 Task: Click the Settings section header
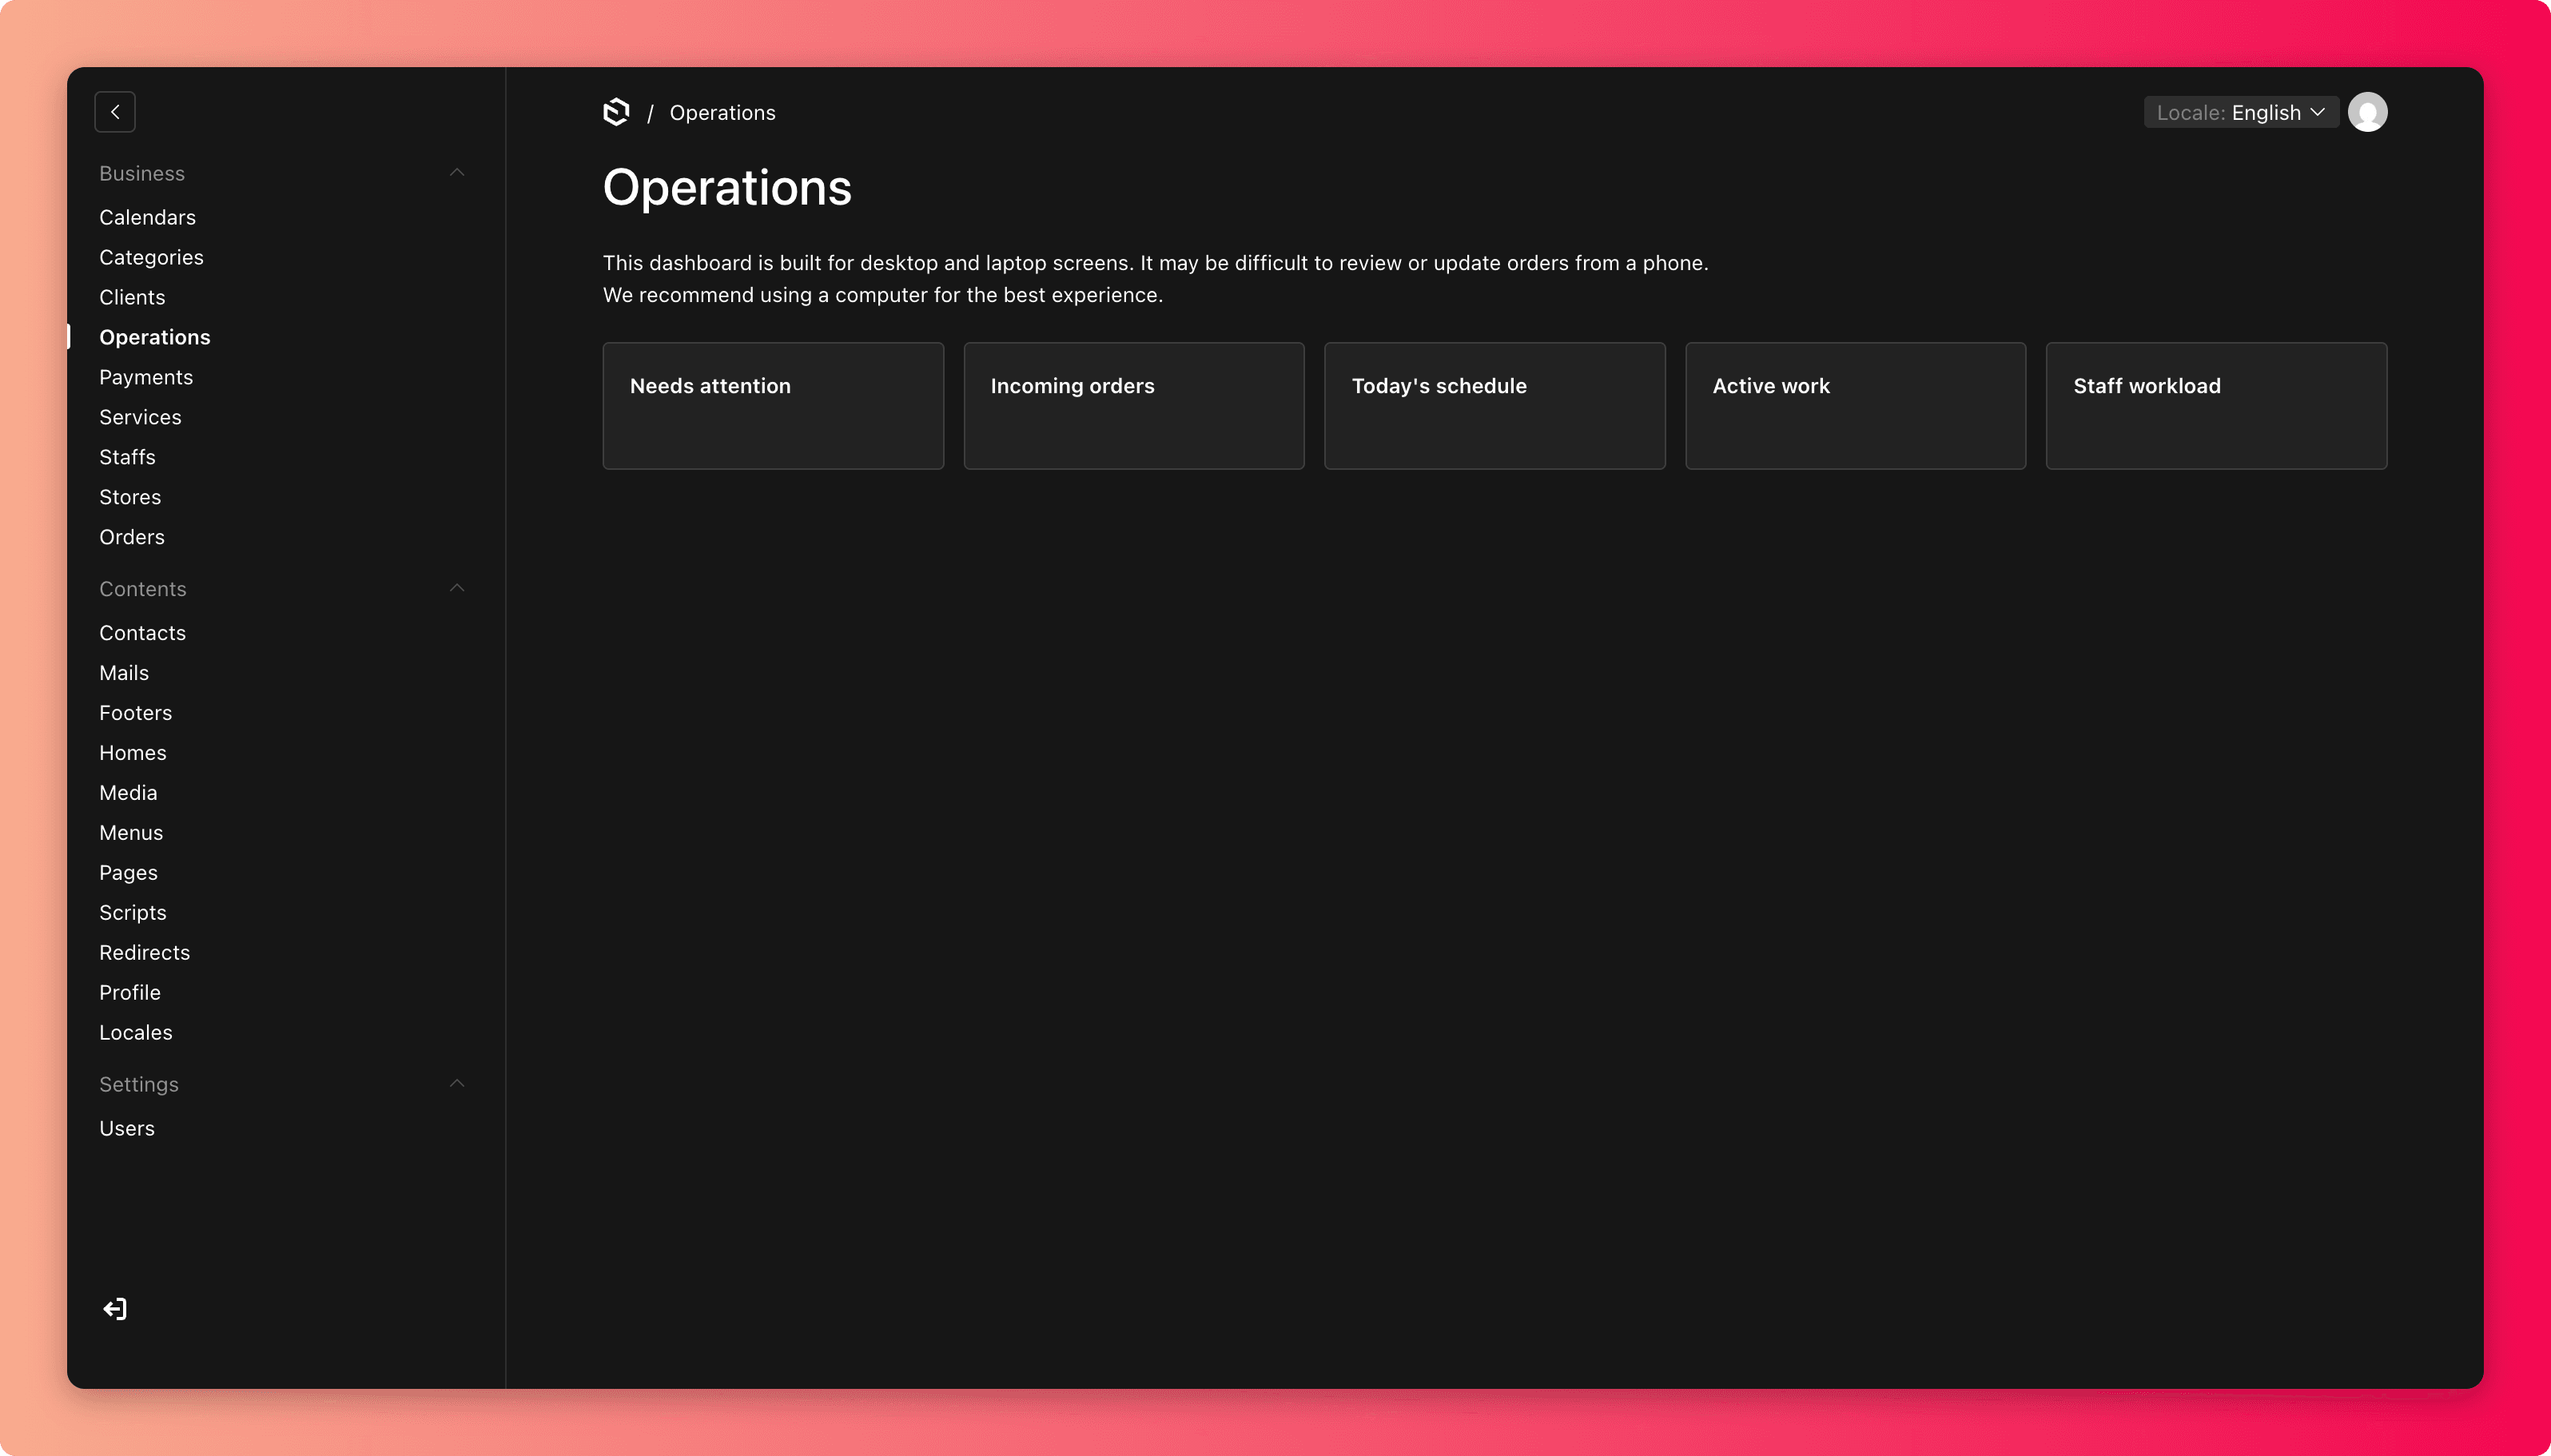click(139, 1085)
